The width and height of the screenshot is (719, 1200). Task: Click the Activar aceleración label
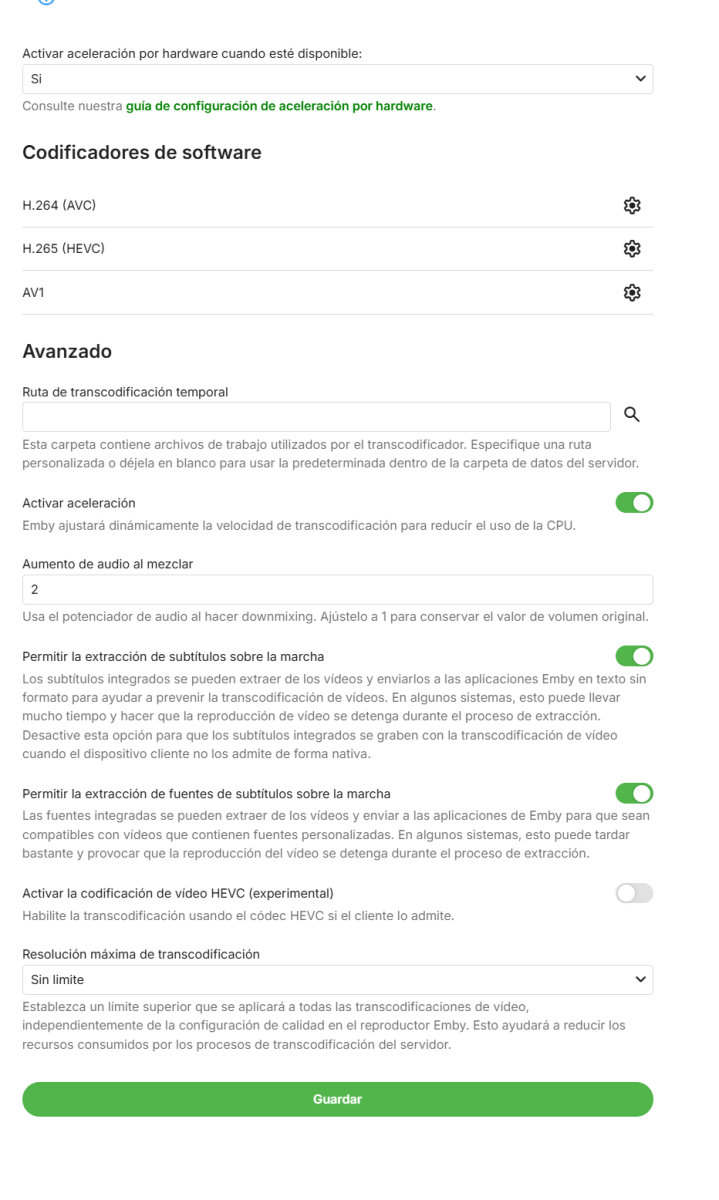[x=79, y=503]
